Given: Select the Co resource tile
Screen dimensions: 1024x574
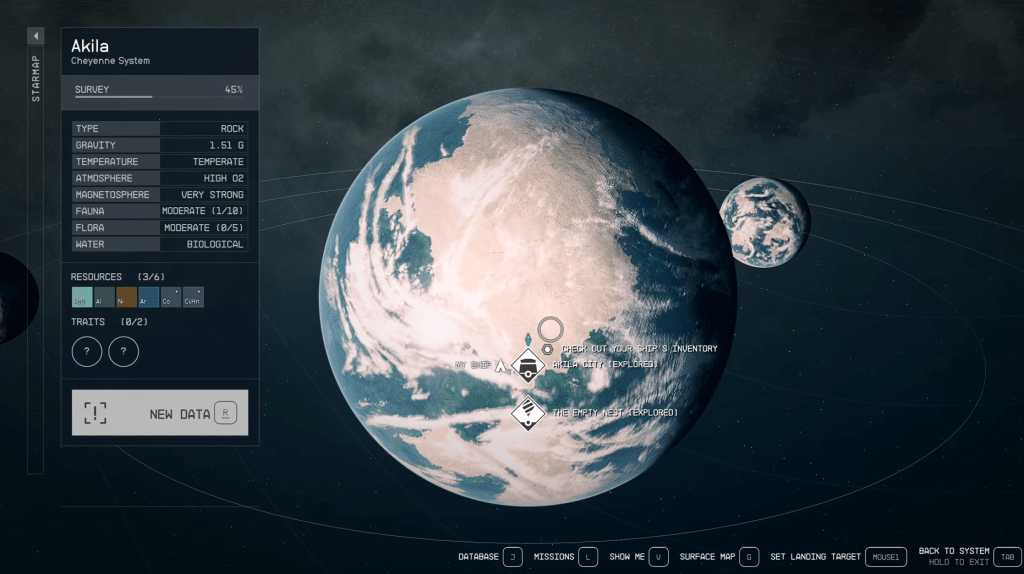Looking at the screenshot, I should 170,297.
